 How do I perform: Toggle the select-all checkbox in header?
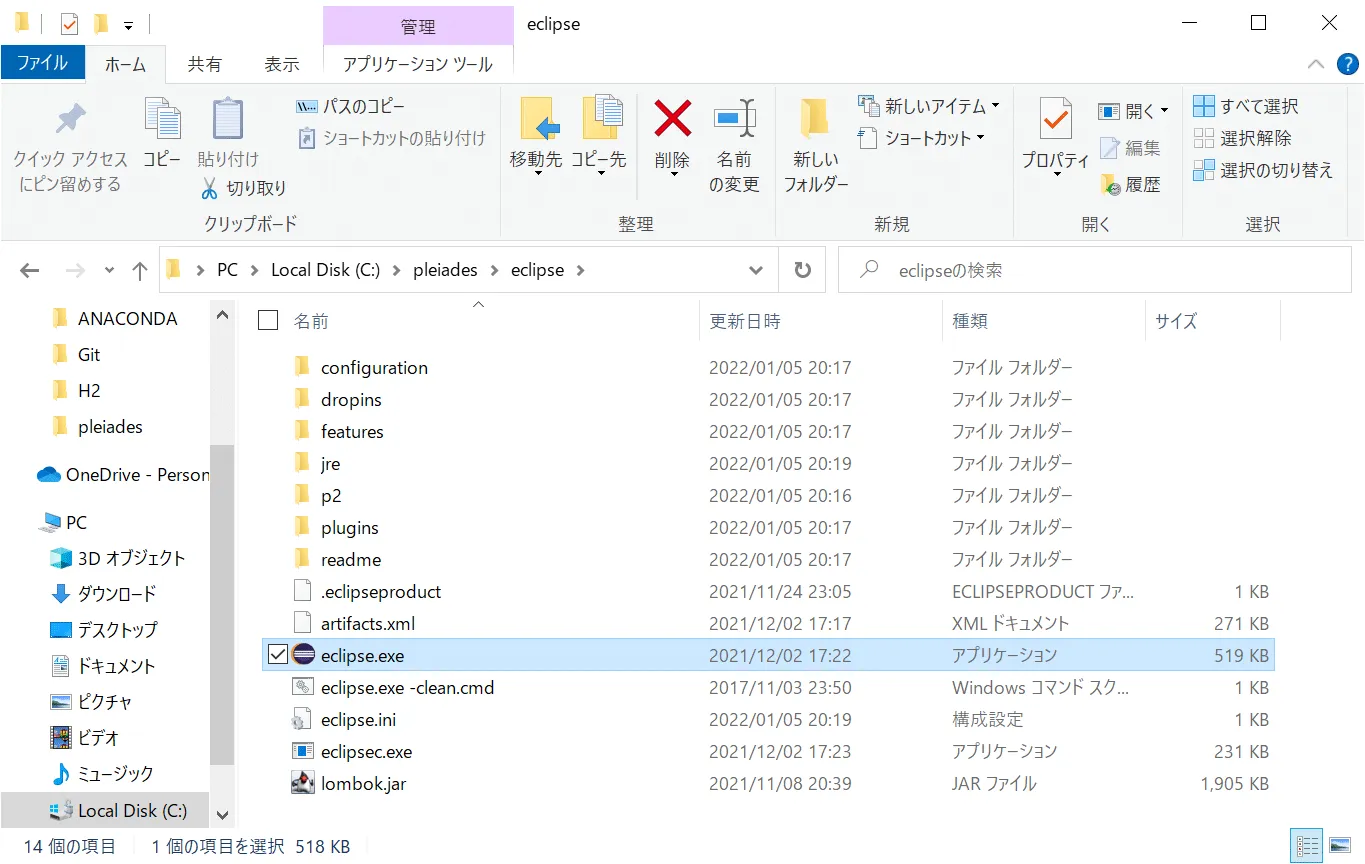coord(268,320)
